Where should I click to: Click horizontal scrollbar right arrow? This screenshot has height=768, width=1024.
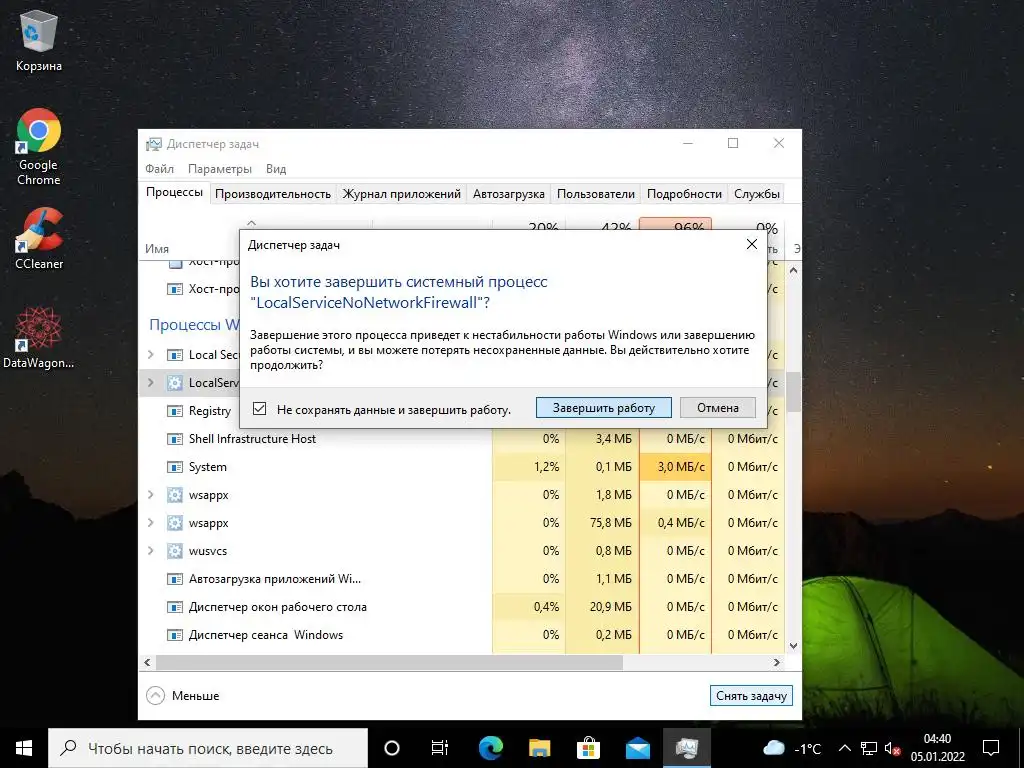[x=776, y=662]
